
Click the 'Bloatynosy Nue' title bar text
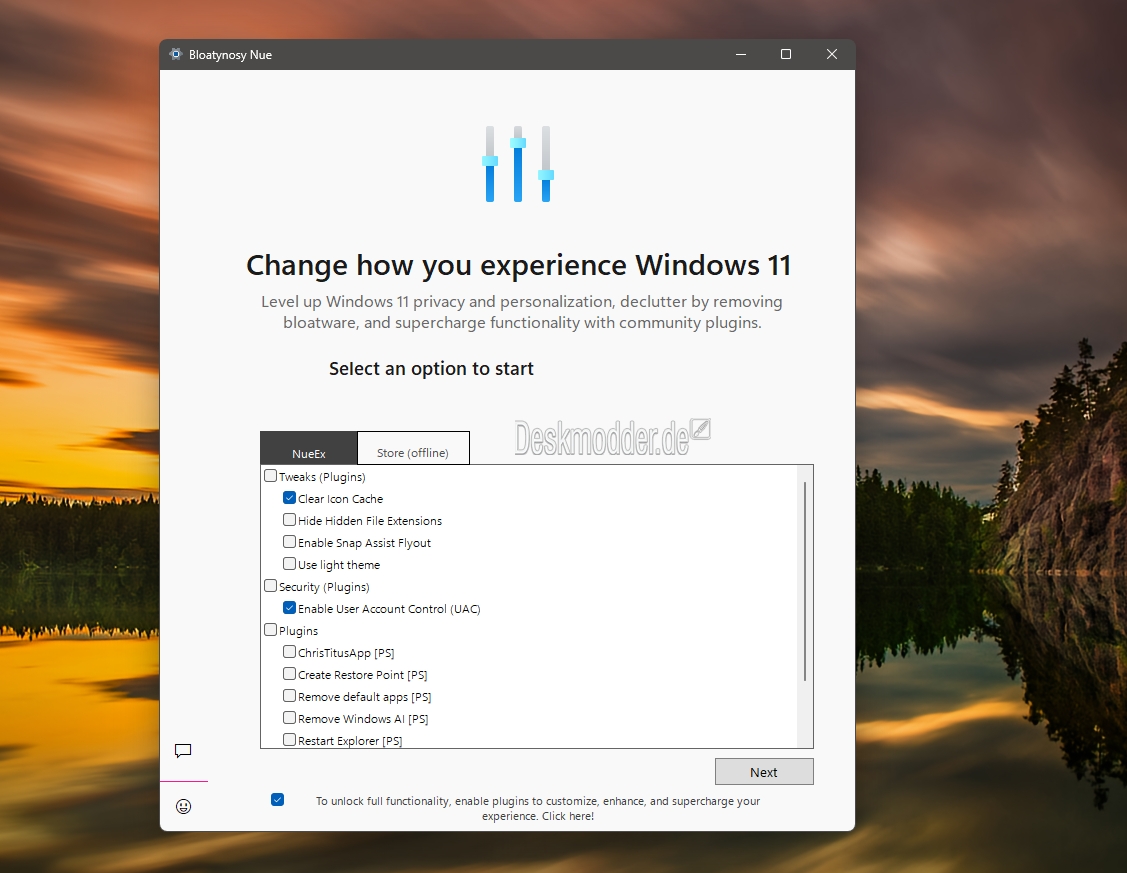pyautogui.click(x=230, y=55)
